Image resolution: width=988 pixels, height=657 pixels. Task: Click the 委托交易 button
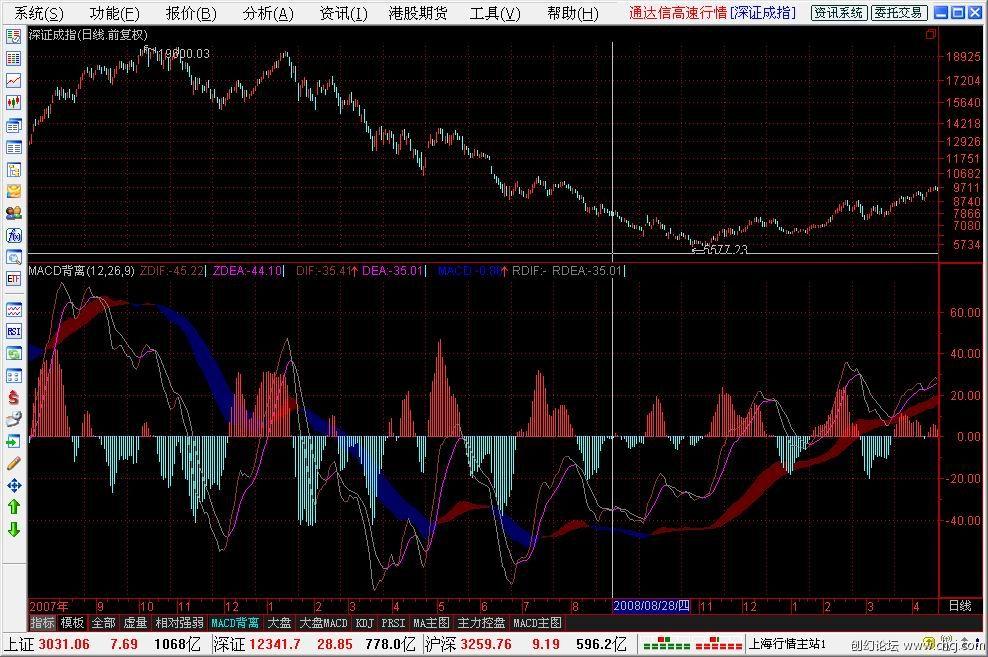[898, 13]
